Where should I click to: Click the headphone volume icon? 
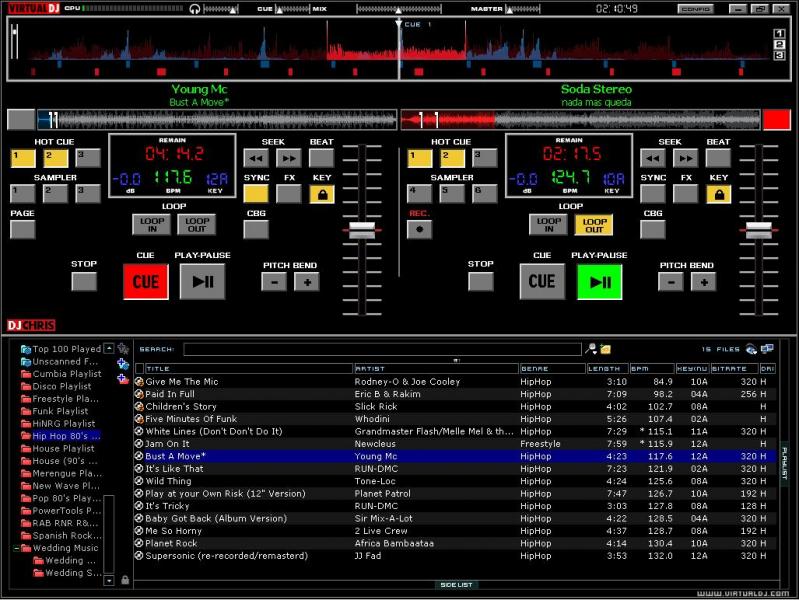point(194,9)
